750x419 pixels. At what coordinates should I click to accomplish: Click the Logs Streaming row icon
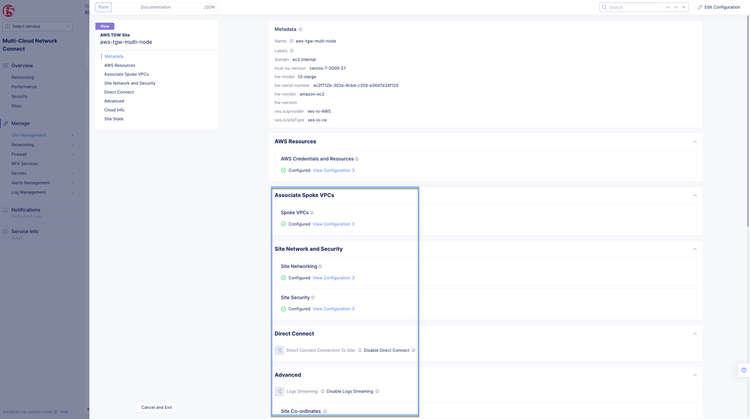tap(279, 391)
